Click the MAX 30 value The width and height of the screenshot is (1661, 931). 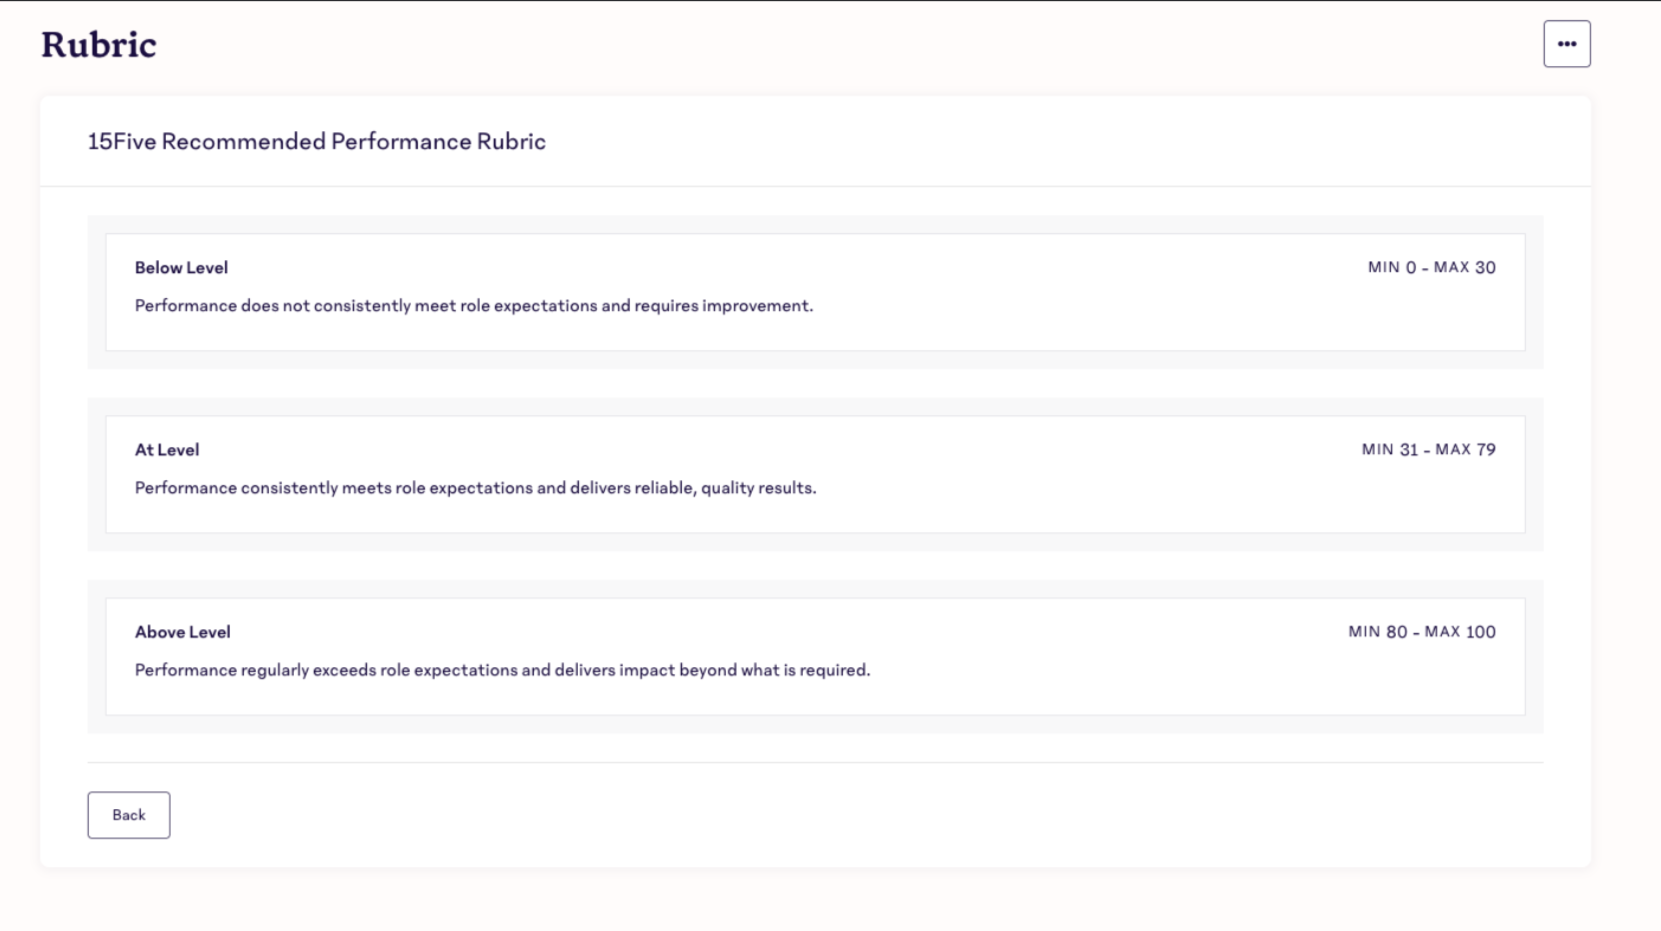point(1465,268)
